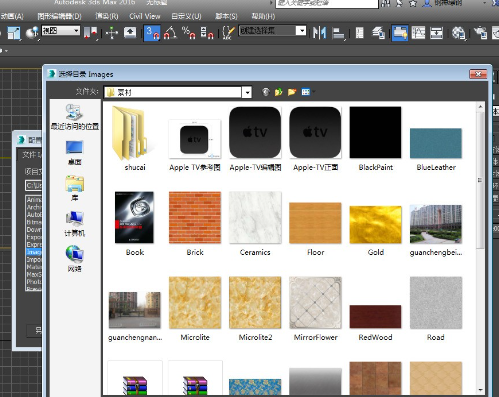Viewport: 499px width, 397px height.
Task: Select the Select and Place sphere tool
Action: pyautogui.click(x=32, y=33)
